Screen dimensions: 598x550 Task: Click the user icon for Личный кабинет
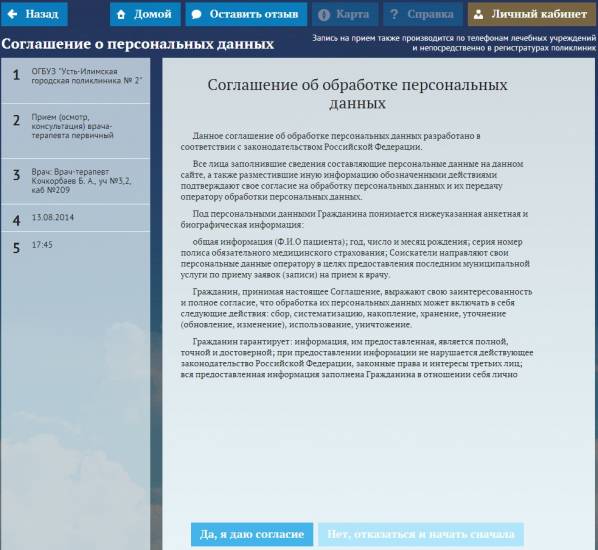click(x=478, y=14)
